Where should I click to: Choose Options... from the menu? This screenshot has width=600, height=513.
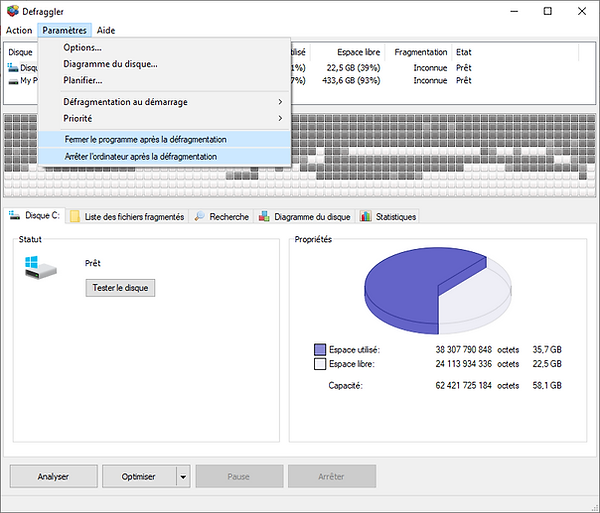click(x=165, y=47)
